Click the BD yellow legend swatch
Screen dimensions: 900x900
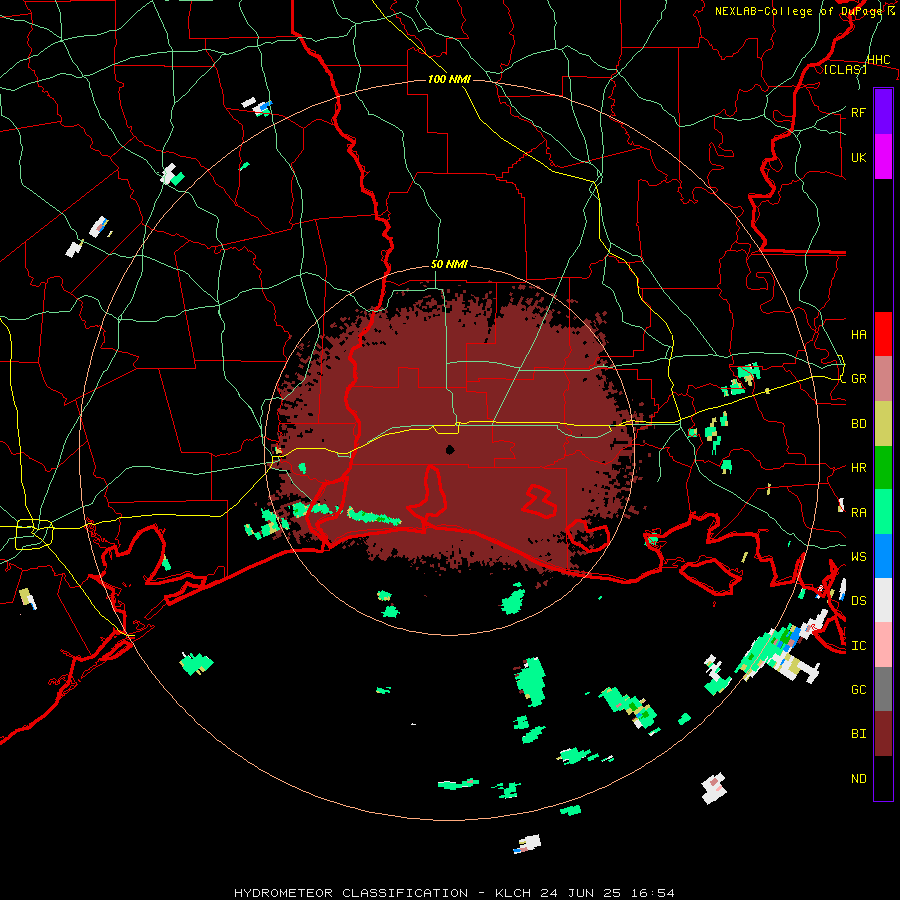[883, 424]
